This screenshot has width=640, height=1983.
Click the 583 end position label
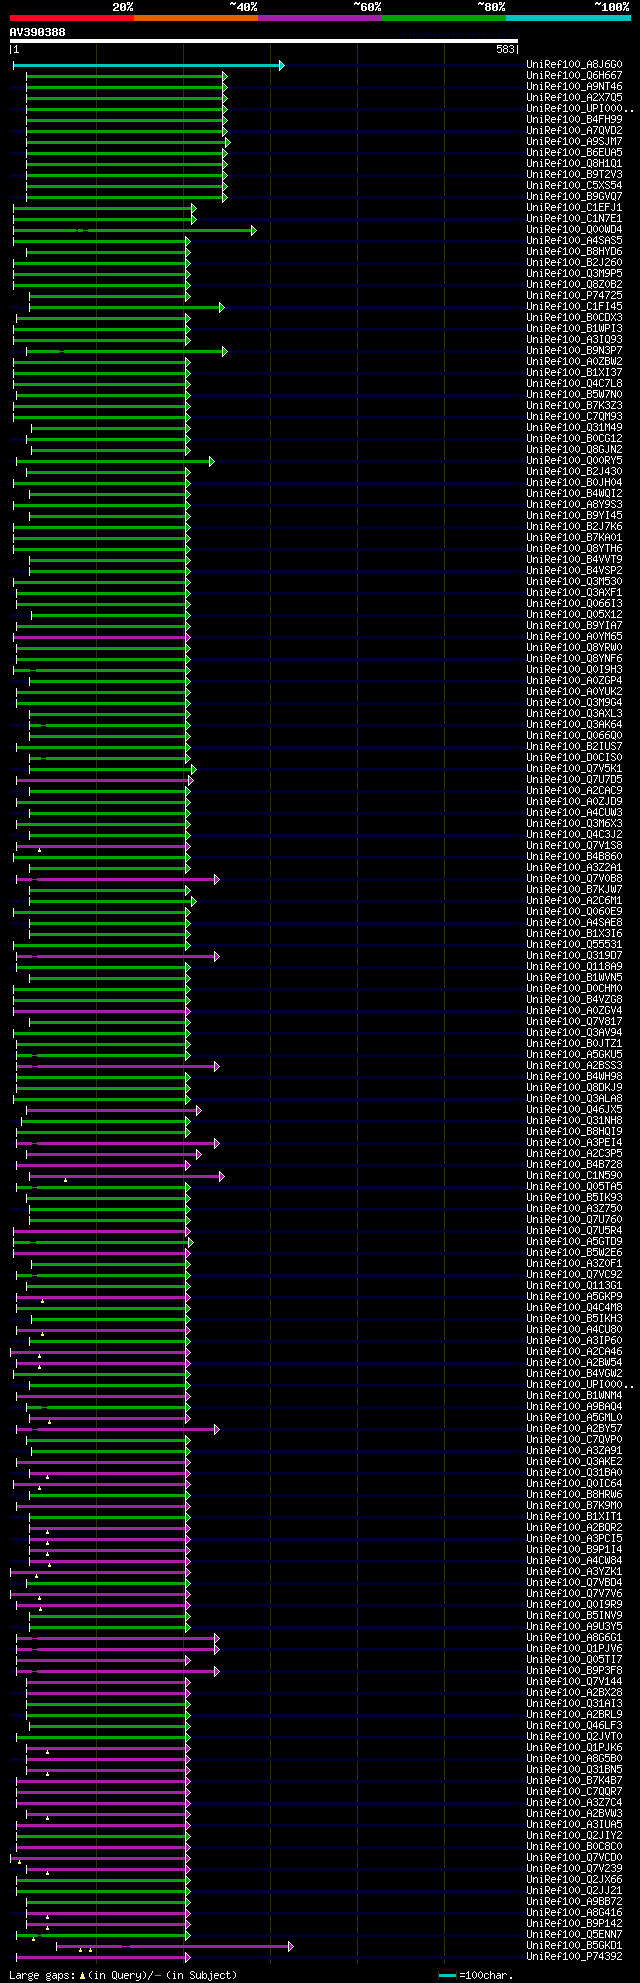click(505, 49)
